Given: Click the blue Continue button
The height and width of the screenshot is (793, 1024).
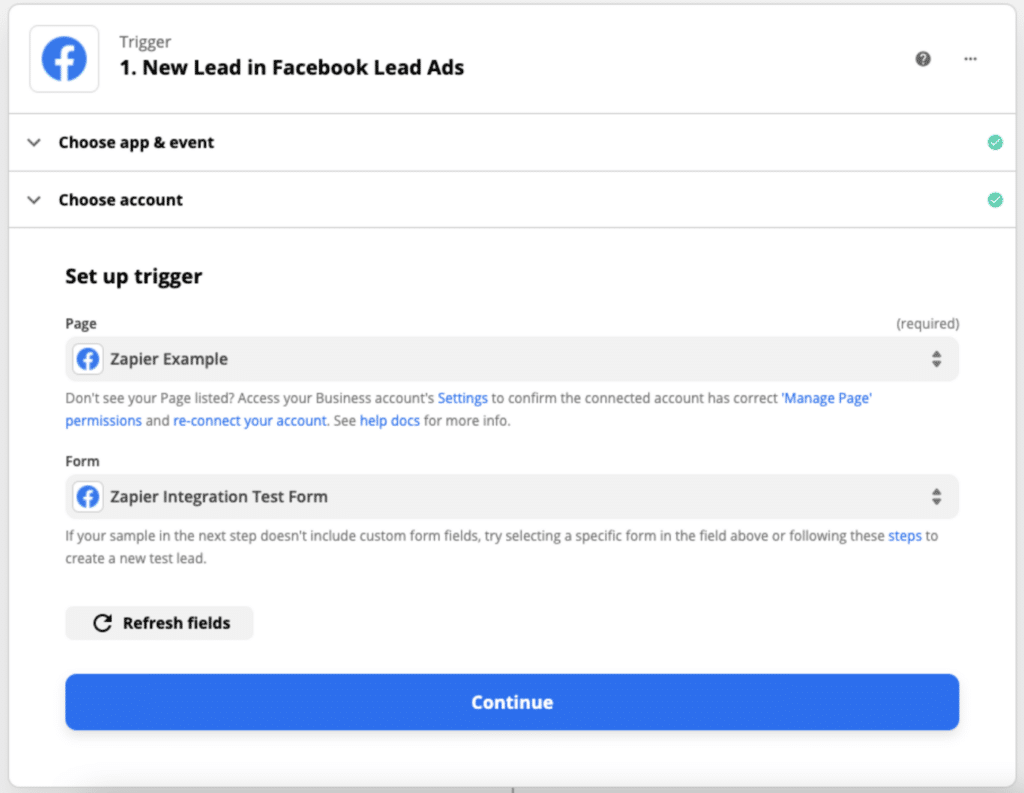Looking at the screenshot, I should 512,702.
